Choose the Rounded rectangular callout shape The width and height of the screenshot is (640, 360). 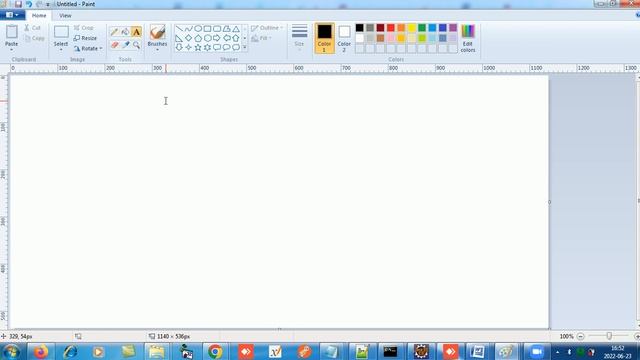(x=217, y=48)
